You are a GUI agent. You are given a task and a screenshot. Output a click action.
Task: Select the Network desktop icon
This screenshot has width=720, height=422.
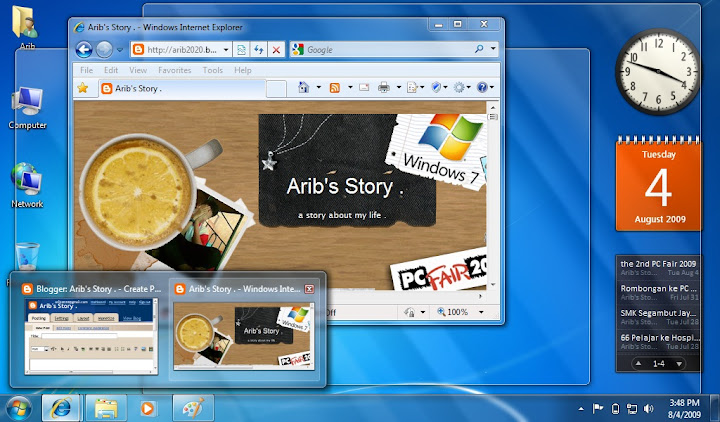[27, 186]
